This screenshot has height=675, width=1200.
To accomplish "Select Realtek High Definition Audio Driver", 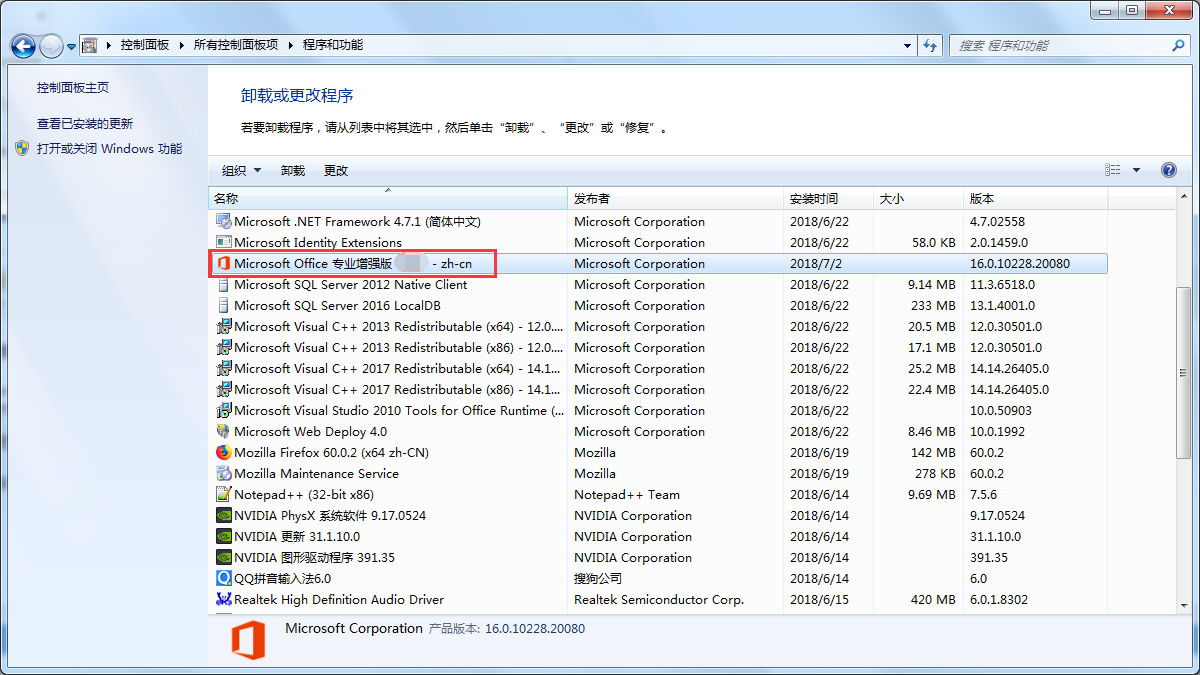I will [339, 600].
